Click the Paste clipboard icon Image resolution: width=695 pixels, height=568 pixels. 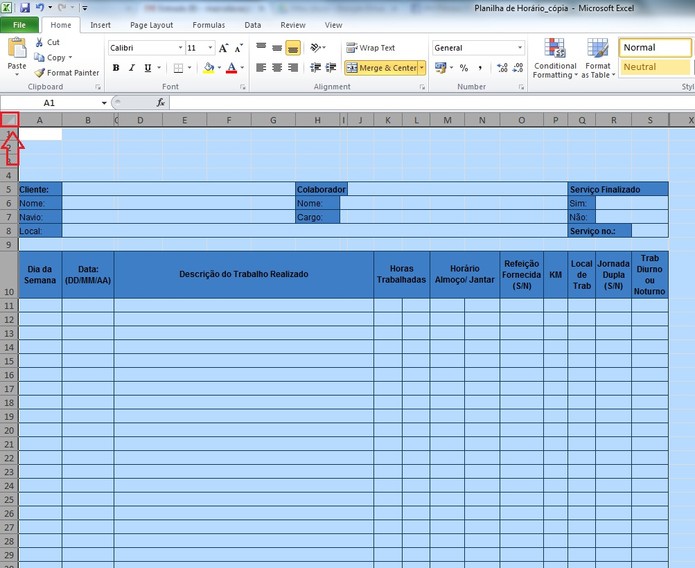click(17, 48)
